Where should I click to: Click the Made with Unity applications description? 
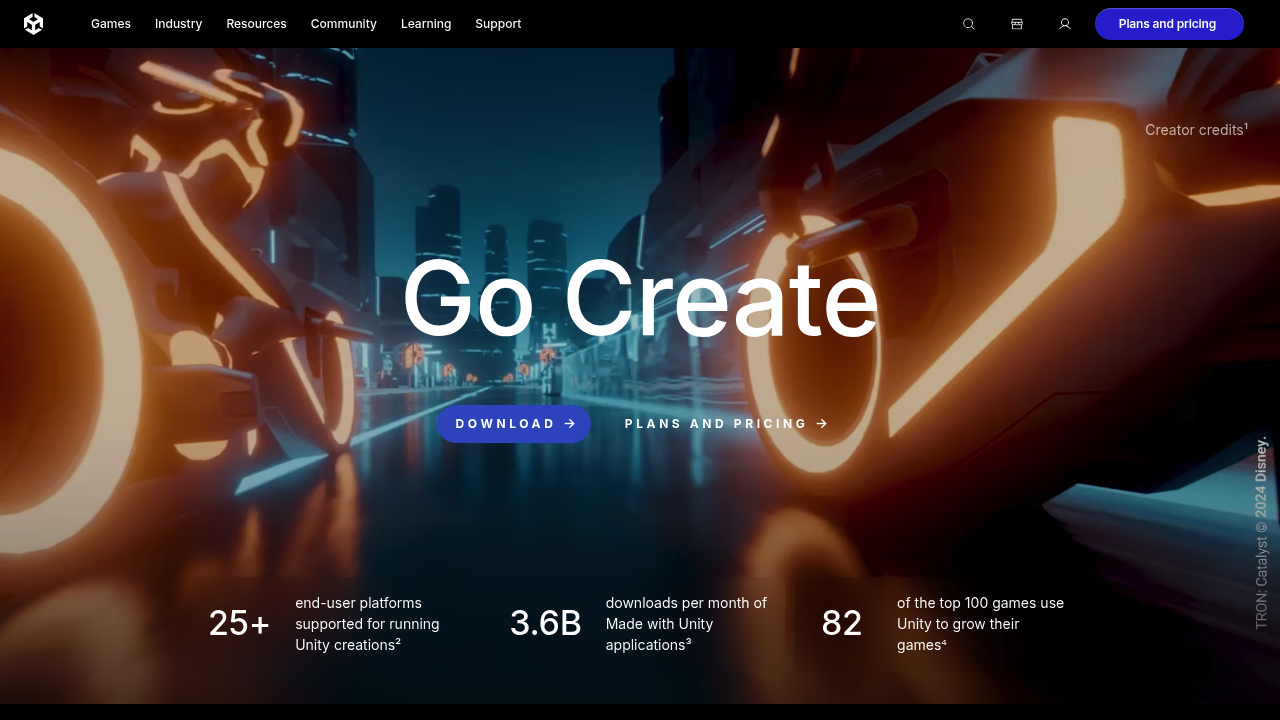click(686, 624)
